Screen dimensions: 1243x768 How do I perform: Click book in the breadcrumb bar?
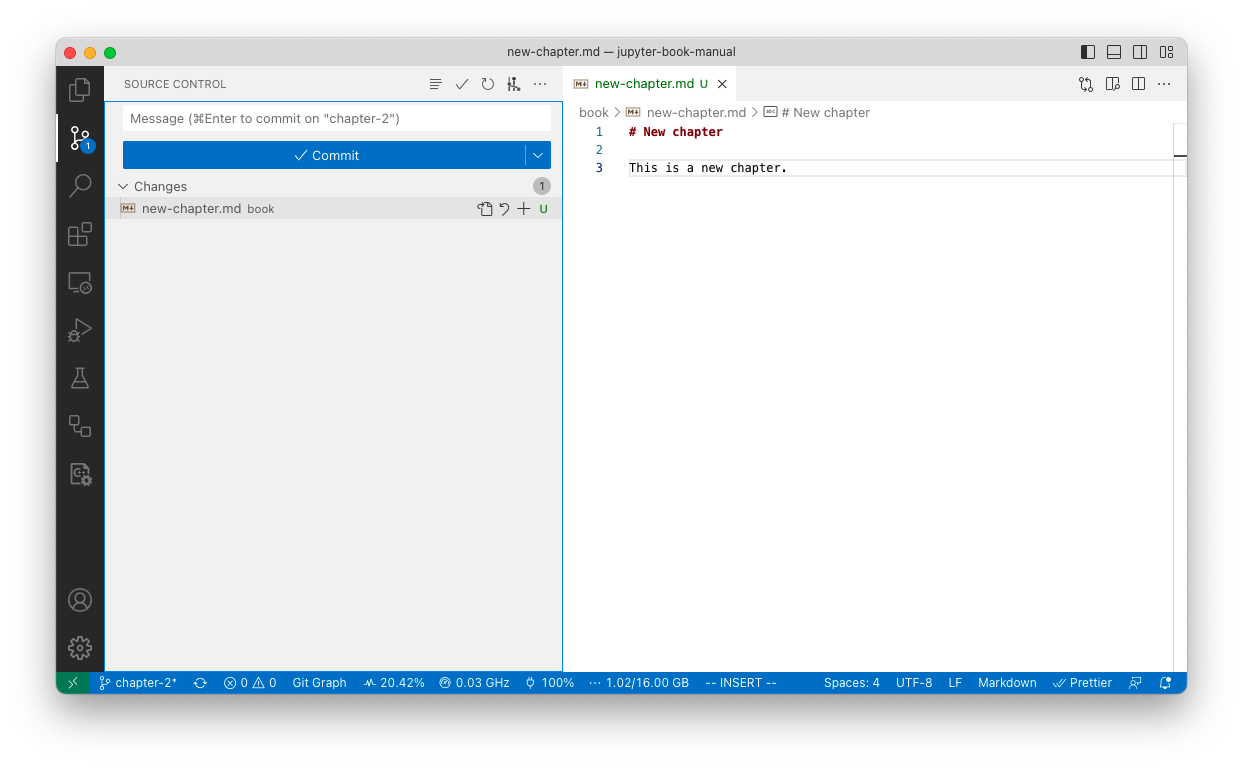coord(593,112)
